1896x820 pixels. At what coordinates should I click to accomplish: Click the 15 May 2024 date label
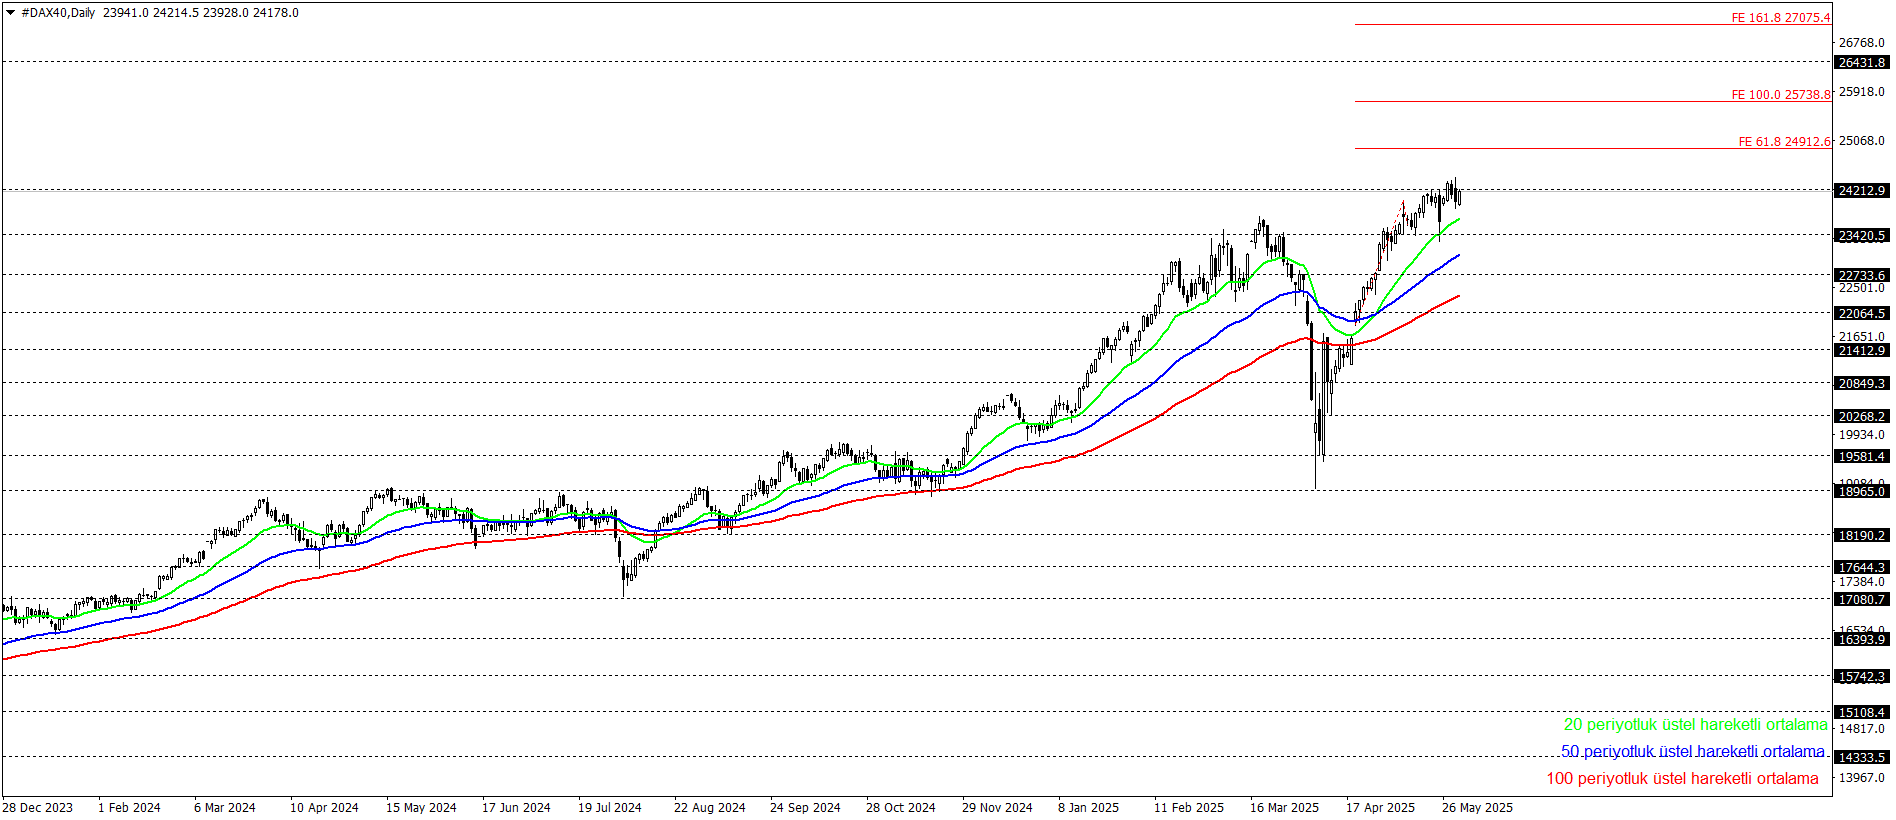point(421,807)
